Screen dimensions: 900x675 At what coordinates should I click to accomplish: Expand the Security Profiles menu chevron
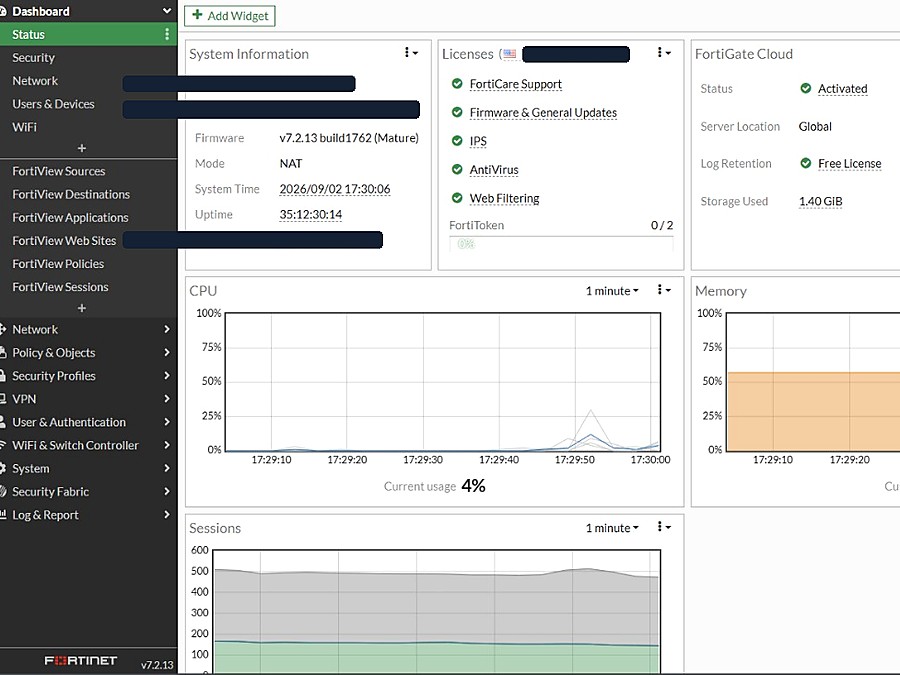167,375
